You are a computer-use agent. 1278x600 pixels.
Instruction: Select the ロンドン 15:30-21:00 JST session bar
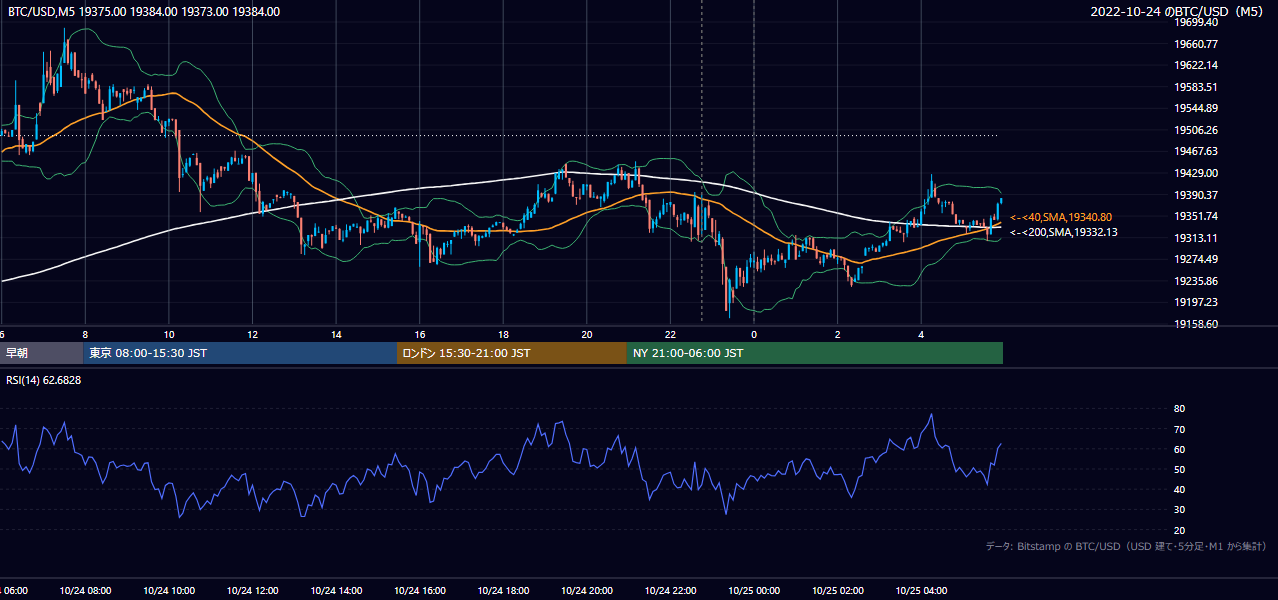(512, 353)
